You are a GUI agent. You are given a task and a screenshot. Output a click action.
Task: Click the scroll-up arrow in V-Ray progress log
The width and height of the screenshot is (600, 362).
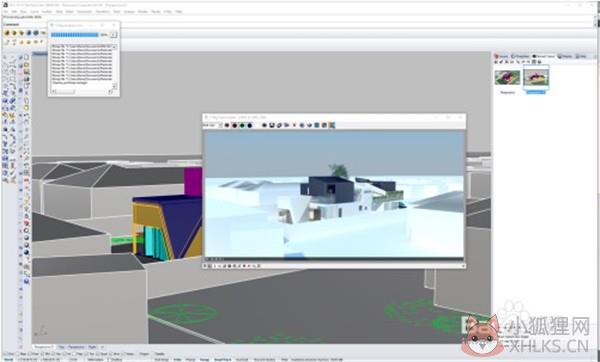tap(114, 47)
